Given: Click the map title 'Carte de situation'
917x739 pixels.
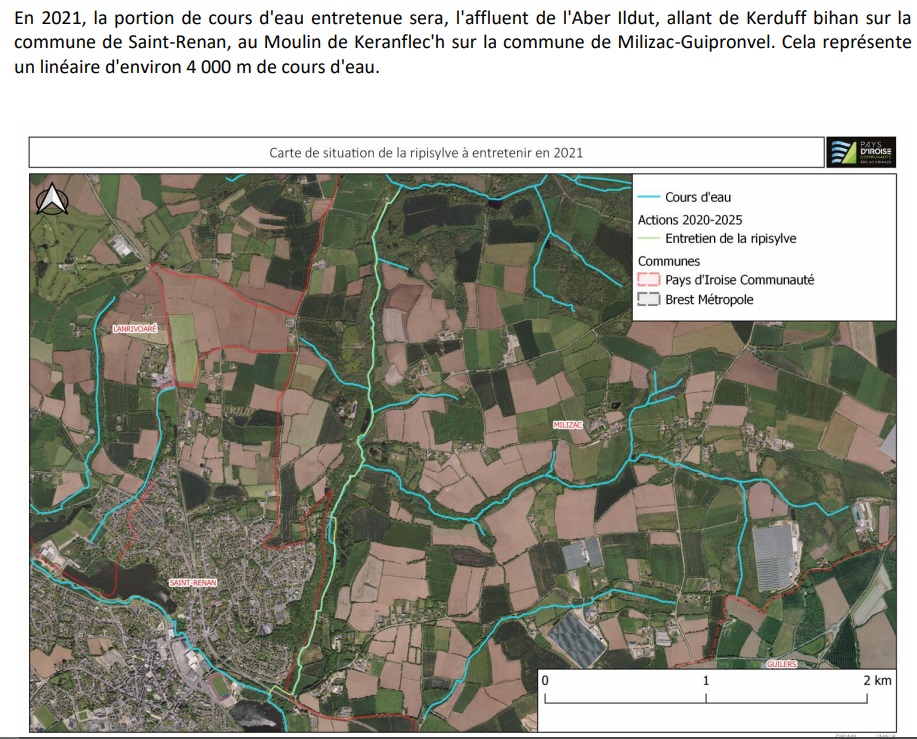Looking at the screenshot, I should (x=425, y=153).
